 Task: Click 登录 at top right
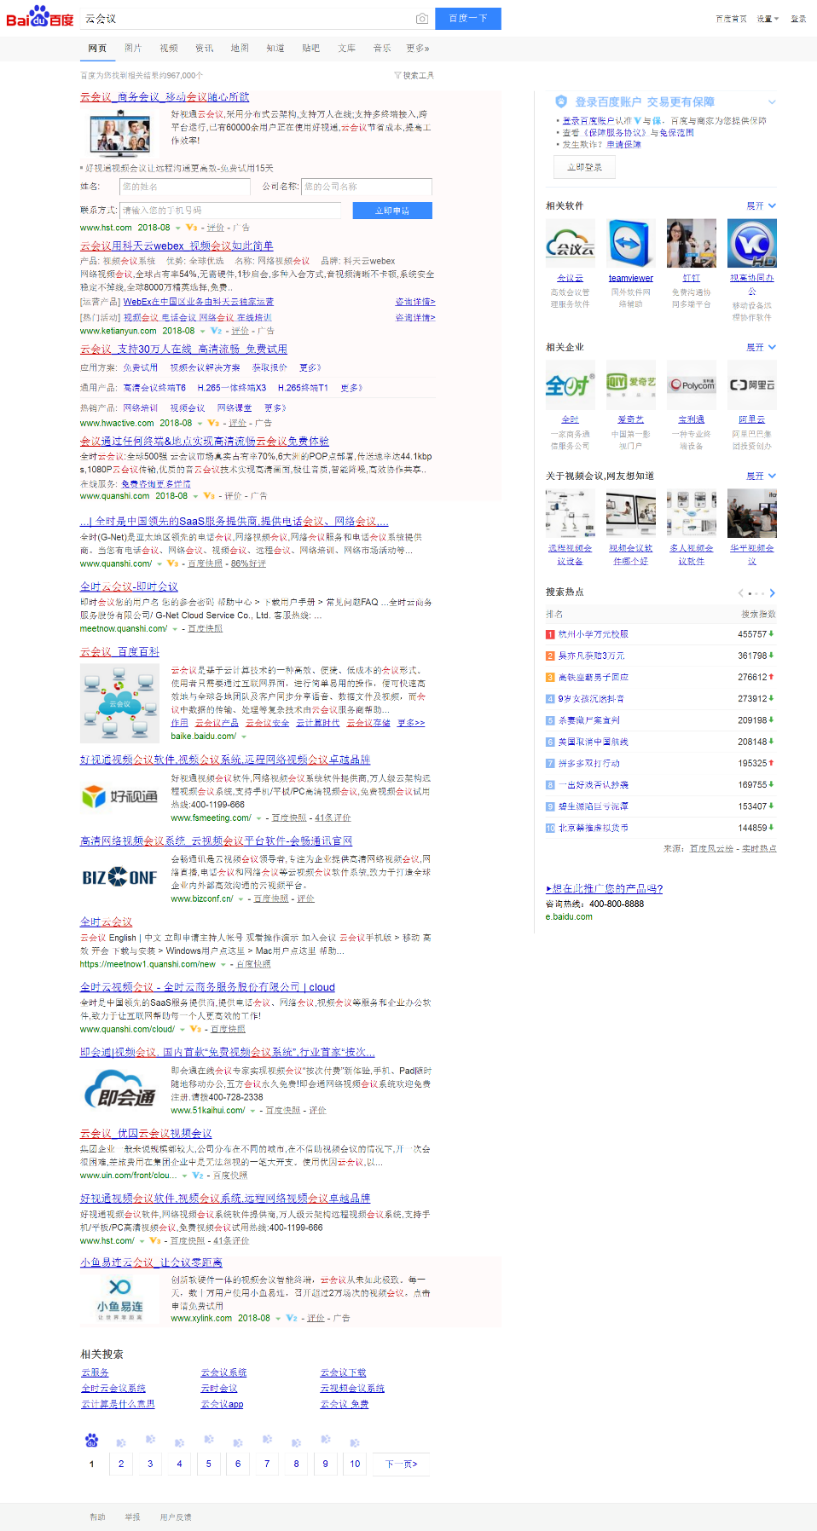(x=798, y=19)
